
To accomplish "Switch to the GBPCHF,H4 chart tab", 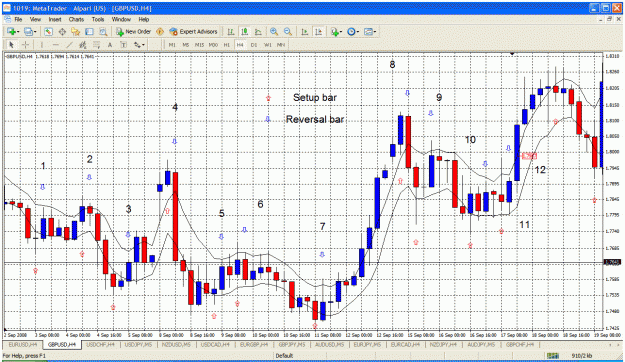I will 521,344.
